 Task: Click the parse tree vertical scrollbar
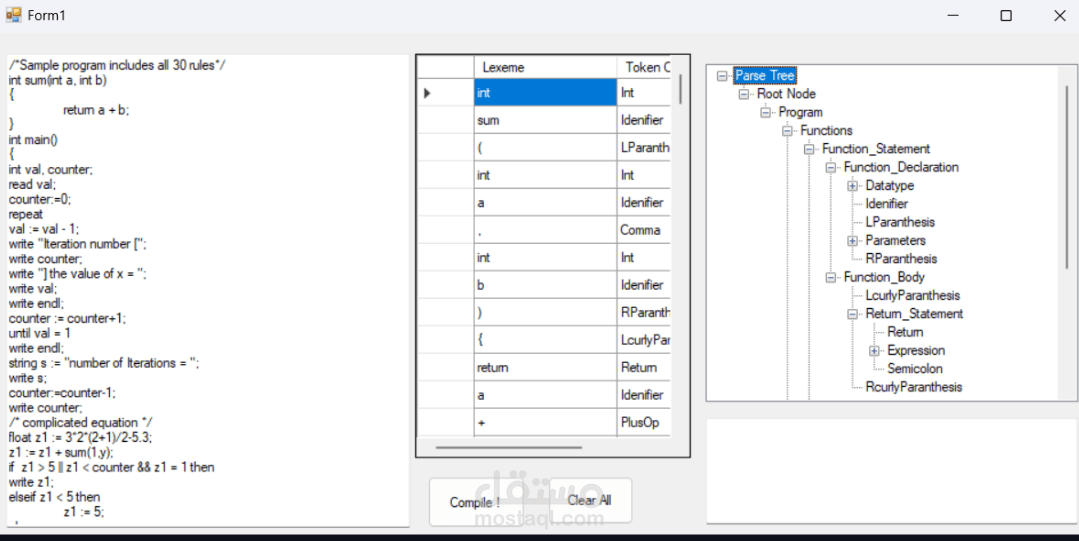click(1068, 176)
